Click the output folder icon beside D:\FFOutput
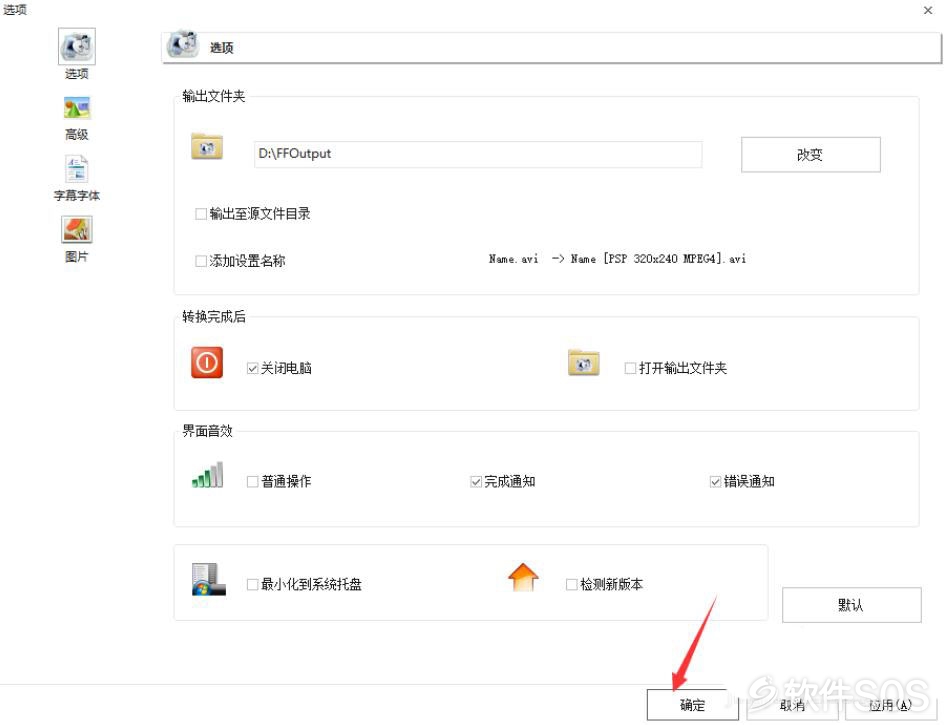Viewport: 944px width, 725px height. pyautogui.click(x=206, y=146)
